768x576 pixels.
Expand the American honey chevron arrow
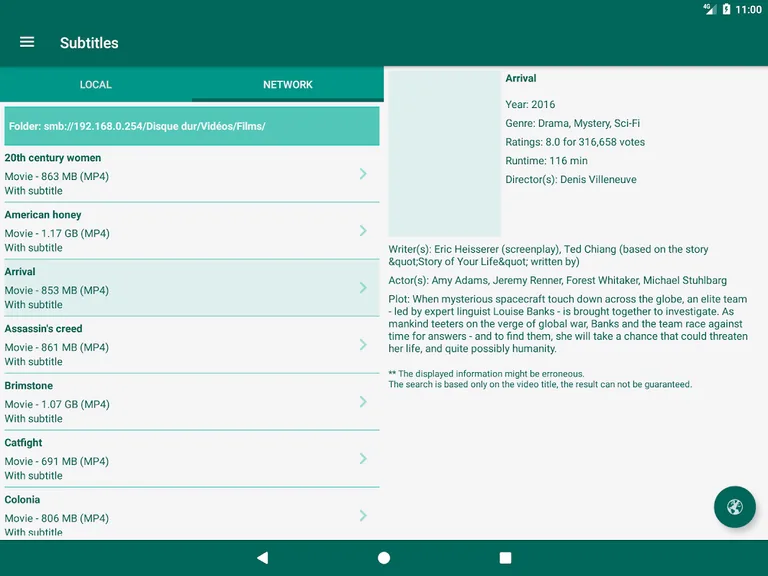tap(363, 231)
